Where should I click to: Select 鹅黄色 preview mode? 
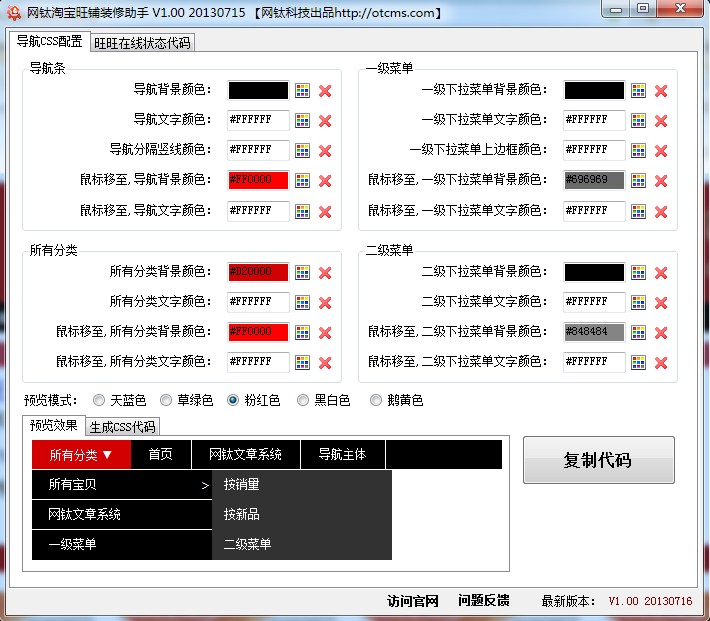375,400
